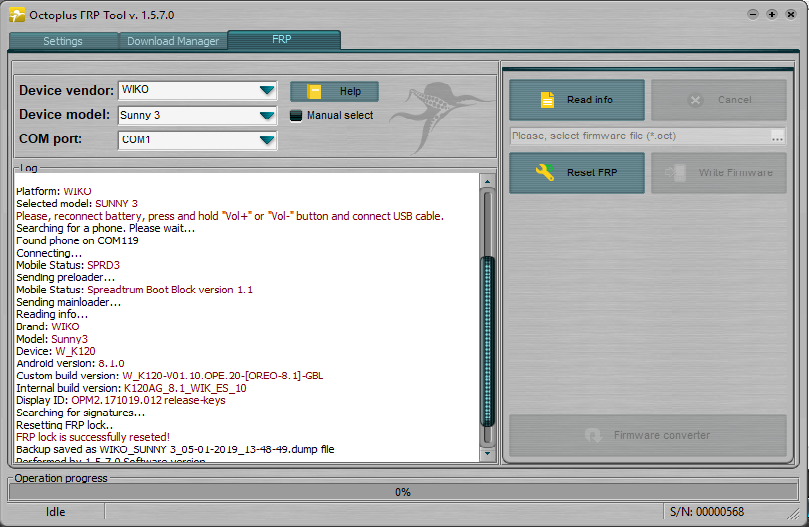Click log line 'Custom build version: W_K120-V01.10.OPE.20'
Image resolution: width=809 pixels, height=527 pixels.
170,376
